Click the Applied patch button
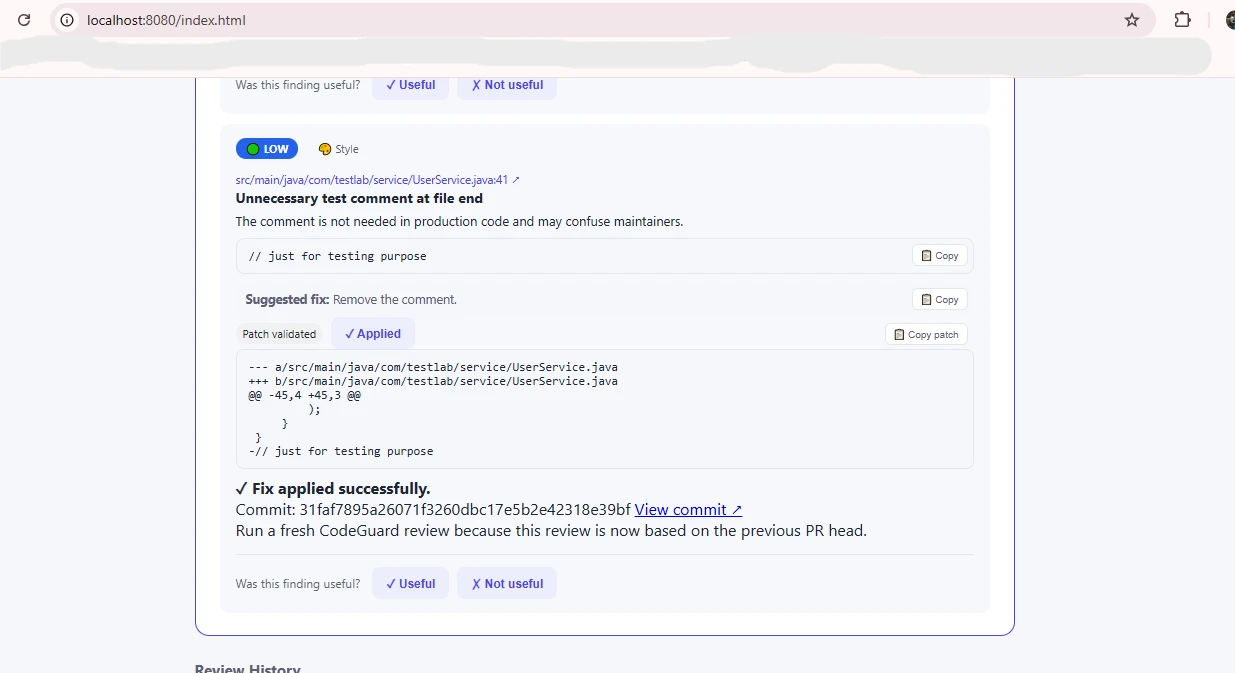The width and height of the screenshot is (1235, 673). [373, 334]
